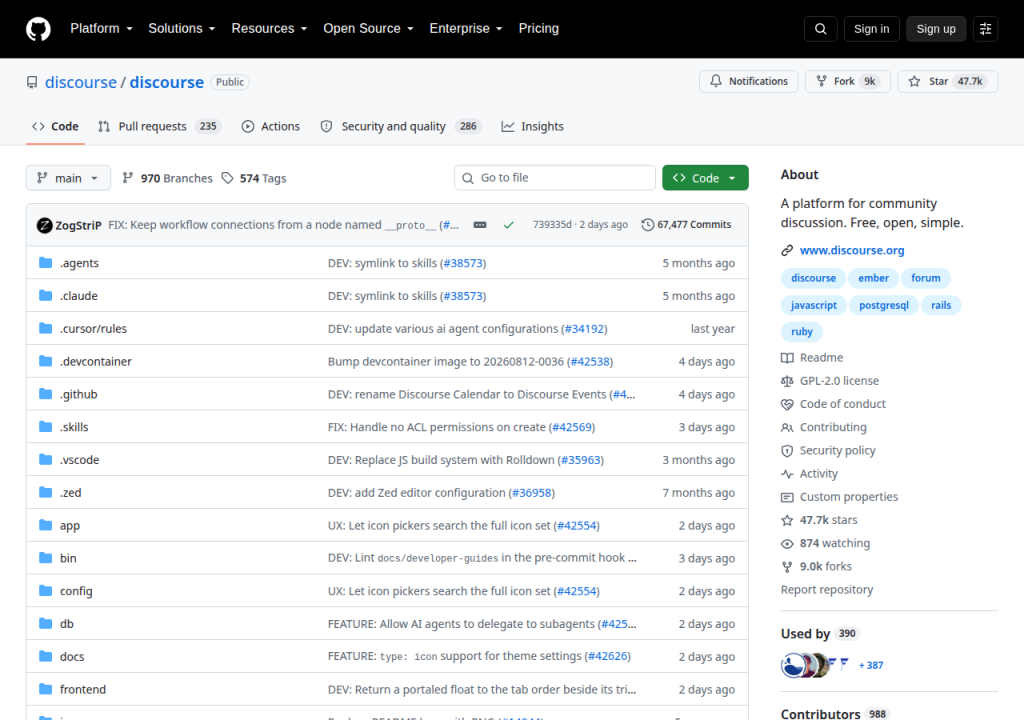Click the Readme book icon
The height and width of the screenshot is (720, 1024).
[x=787, y=357]
